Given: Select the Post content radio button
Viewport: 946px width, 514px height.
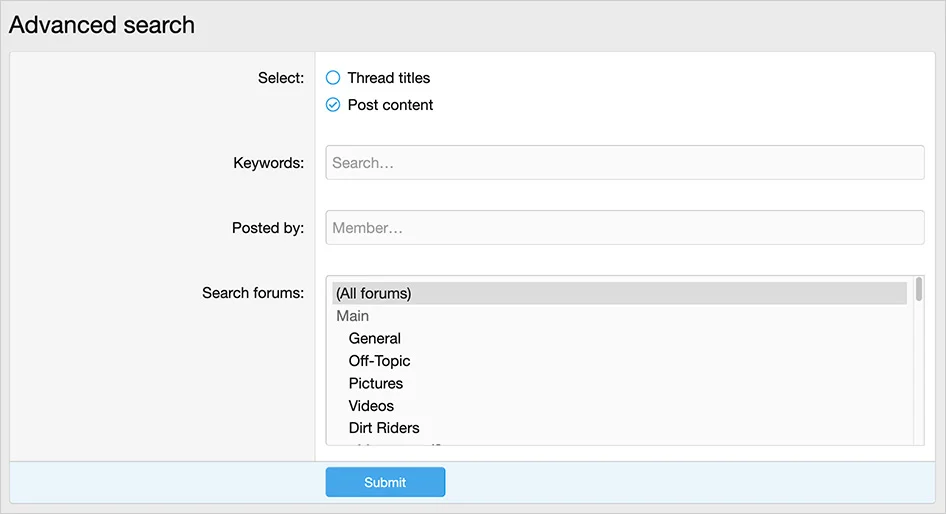Looking at the screenshot, I should 333,105.
